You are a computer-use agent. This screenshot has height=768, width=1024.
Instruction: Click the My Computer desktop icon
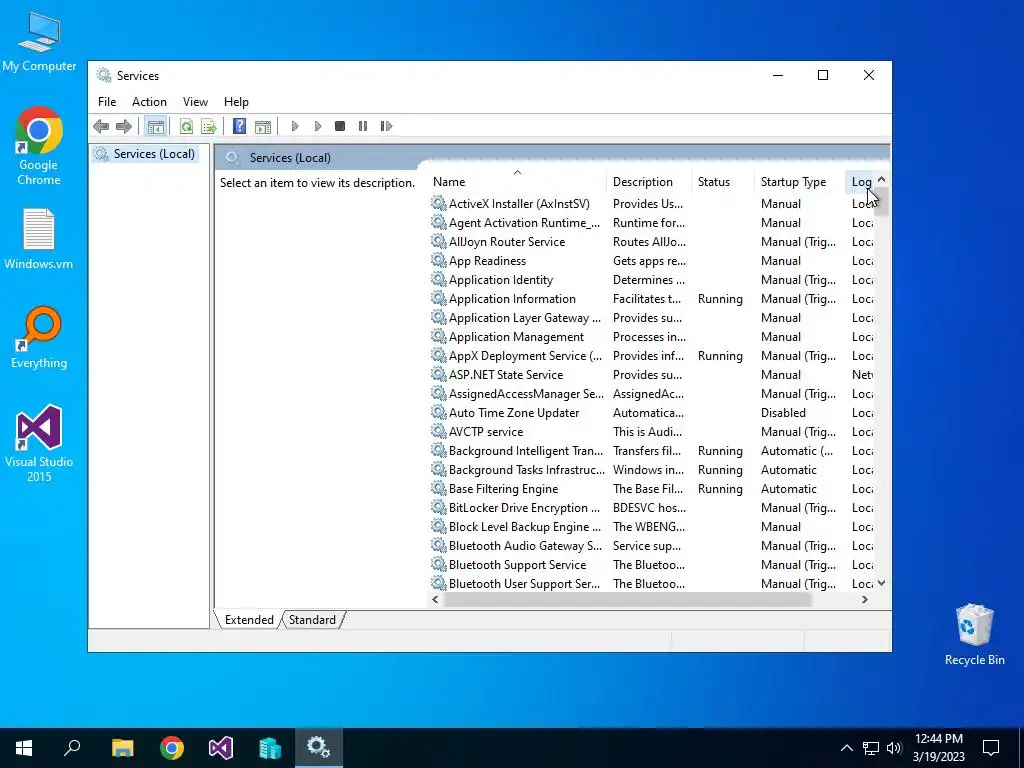click(39, 41)
